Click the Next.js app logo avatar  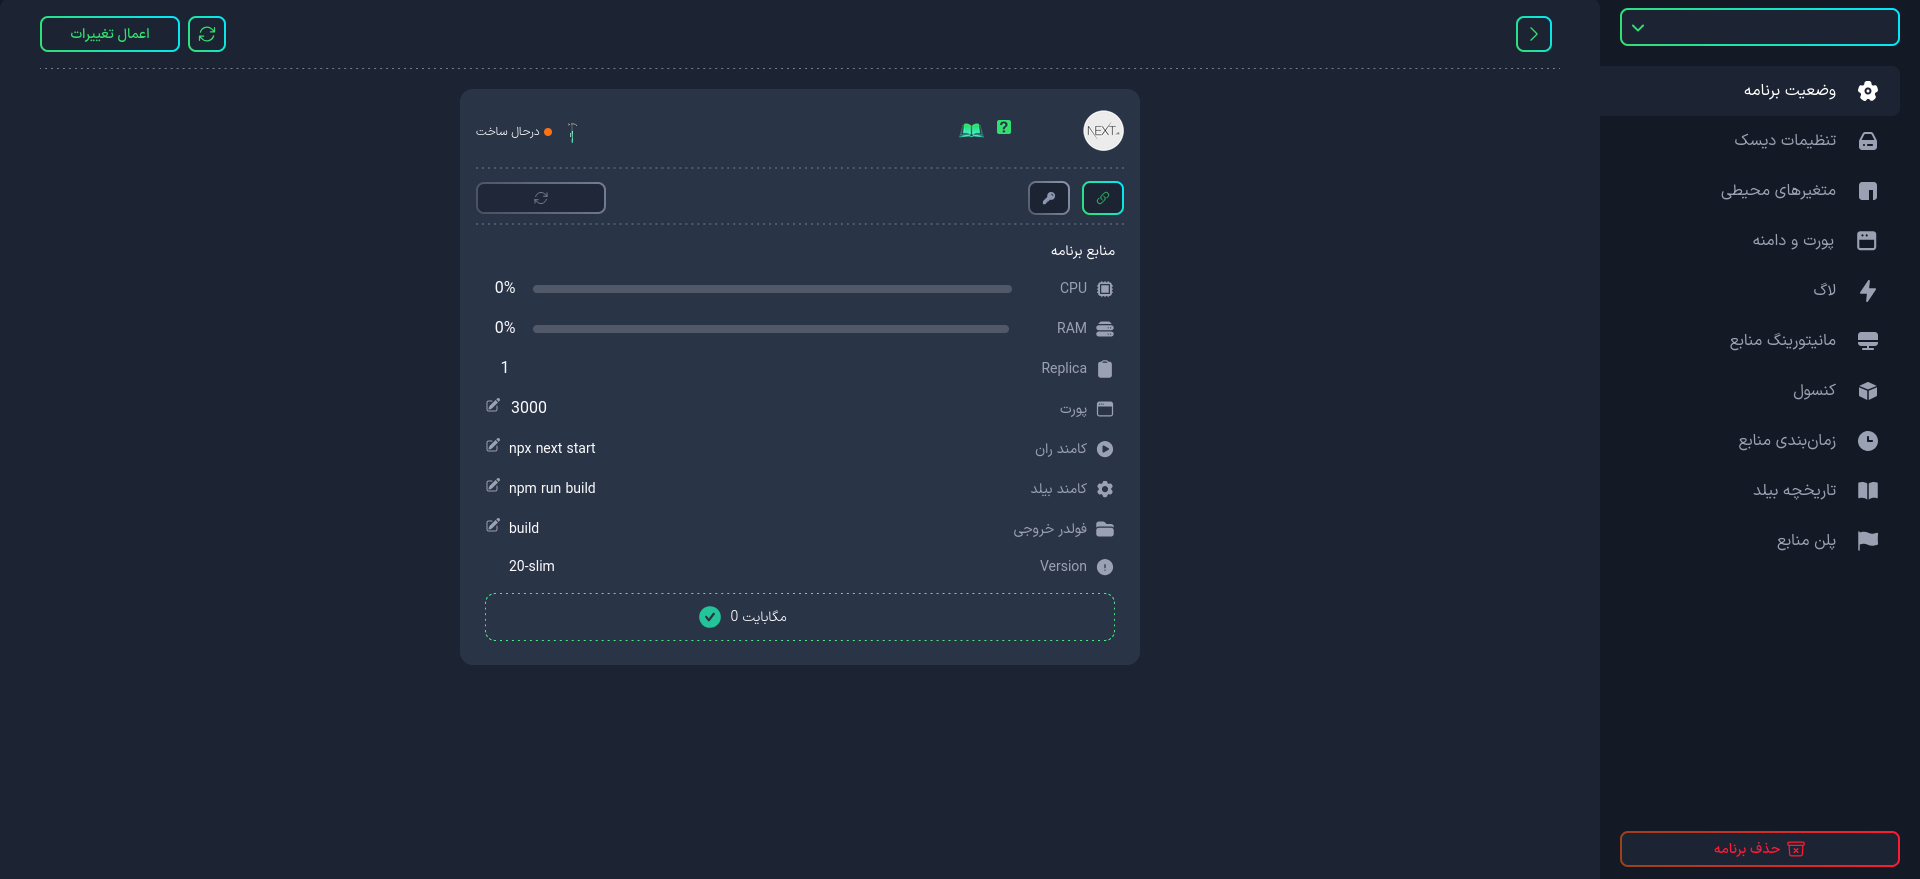(x=1103, y=131)
